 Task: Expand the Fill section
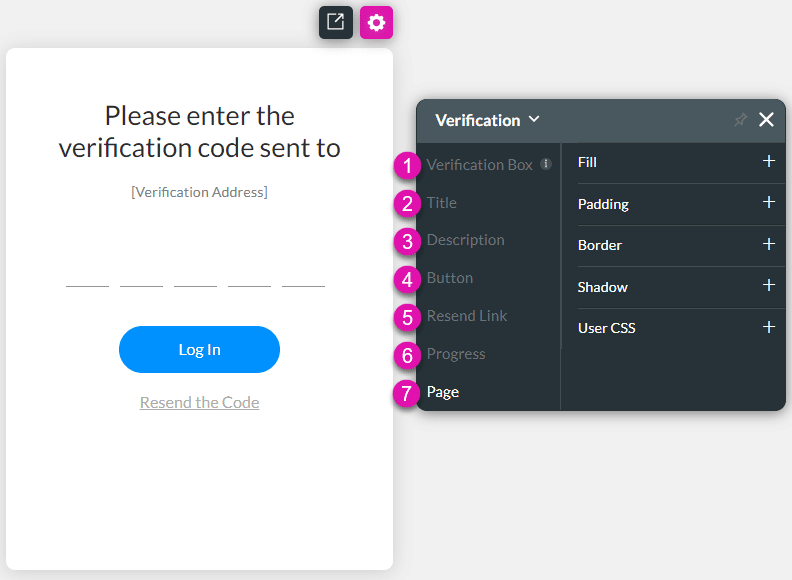[x=768, y=161]
